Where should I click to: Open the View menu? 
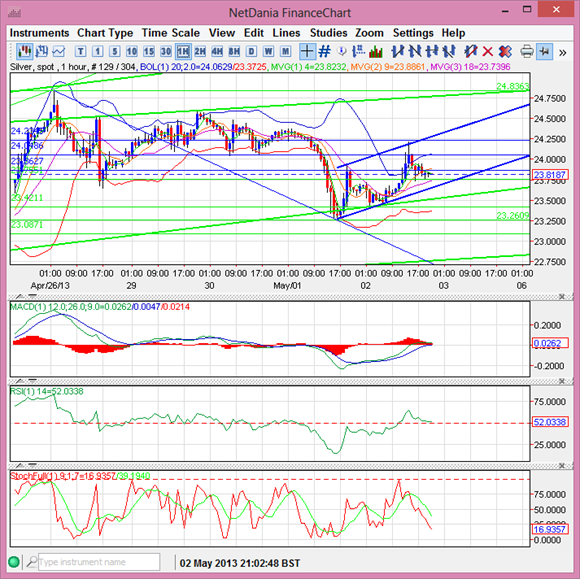tap(222, 33)
